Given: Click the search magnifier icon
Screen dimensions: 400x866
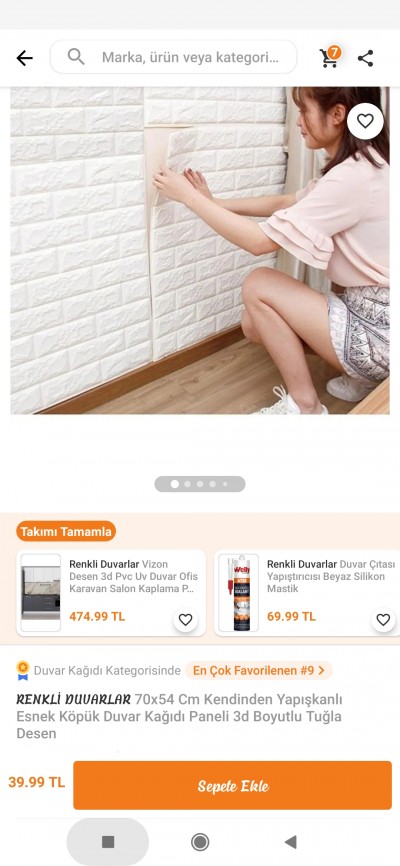Looking at the screenshot, I should (x=76, y=56).
